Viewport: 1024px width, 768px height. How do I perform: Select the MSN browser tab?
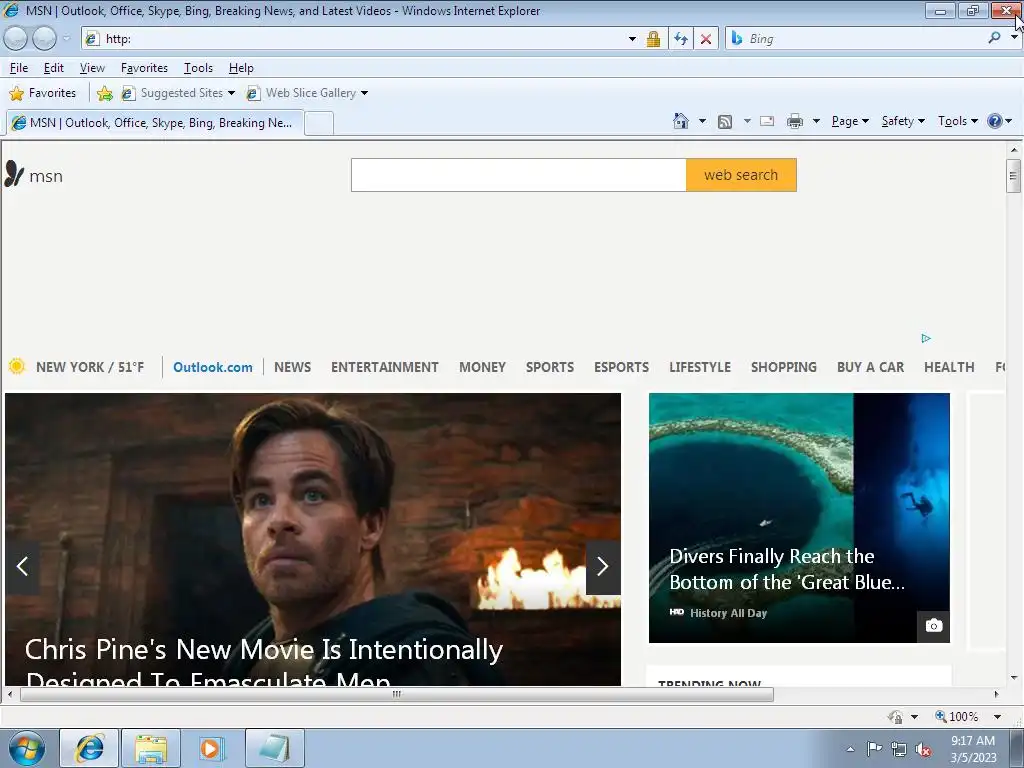click(155, 123)
